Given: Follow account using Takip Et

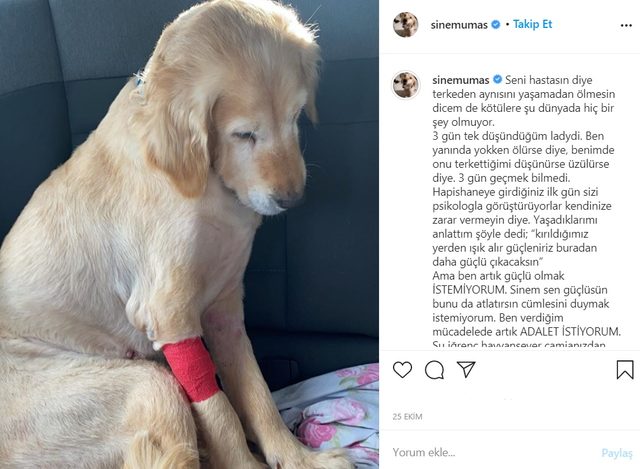Looking at the screenshot, I should click(x=532, y=24).
